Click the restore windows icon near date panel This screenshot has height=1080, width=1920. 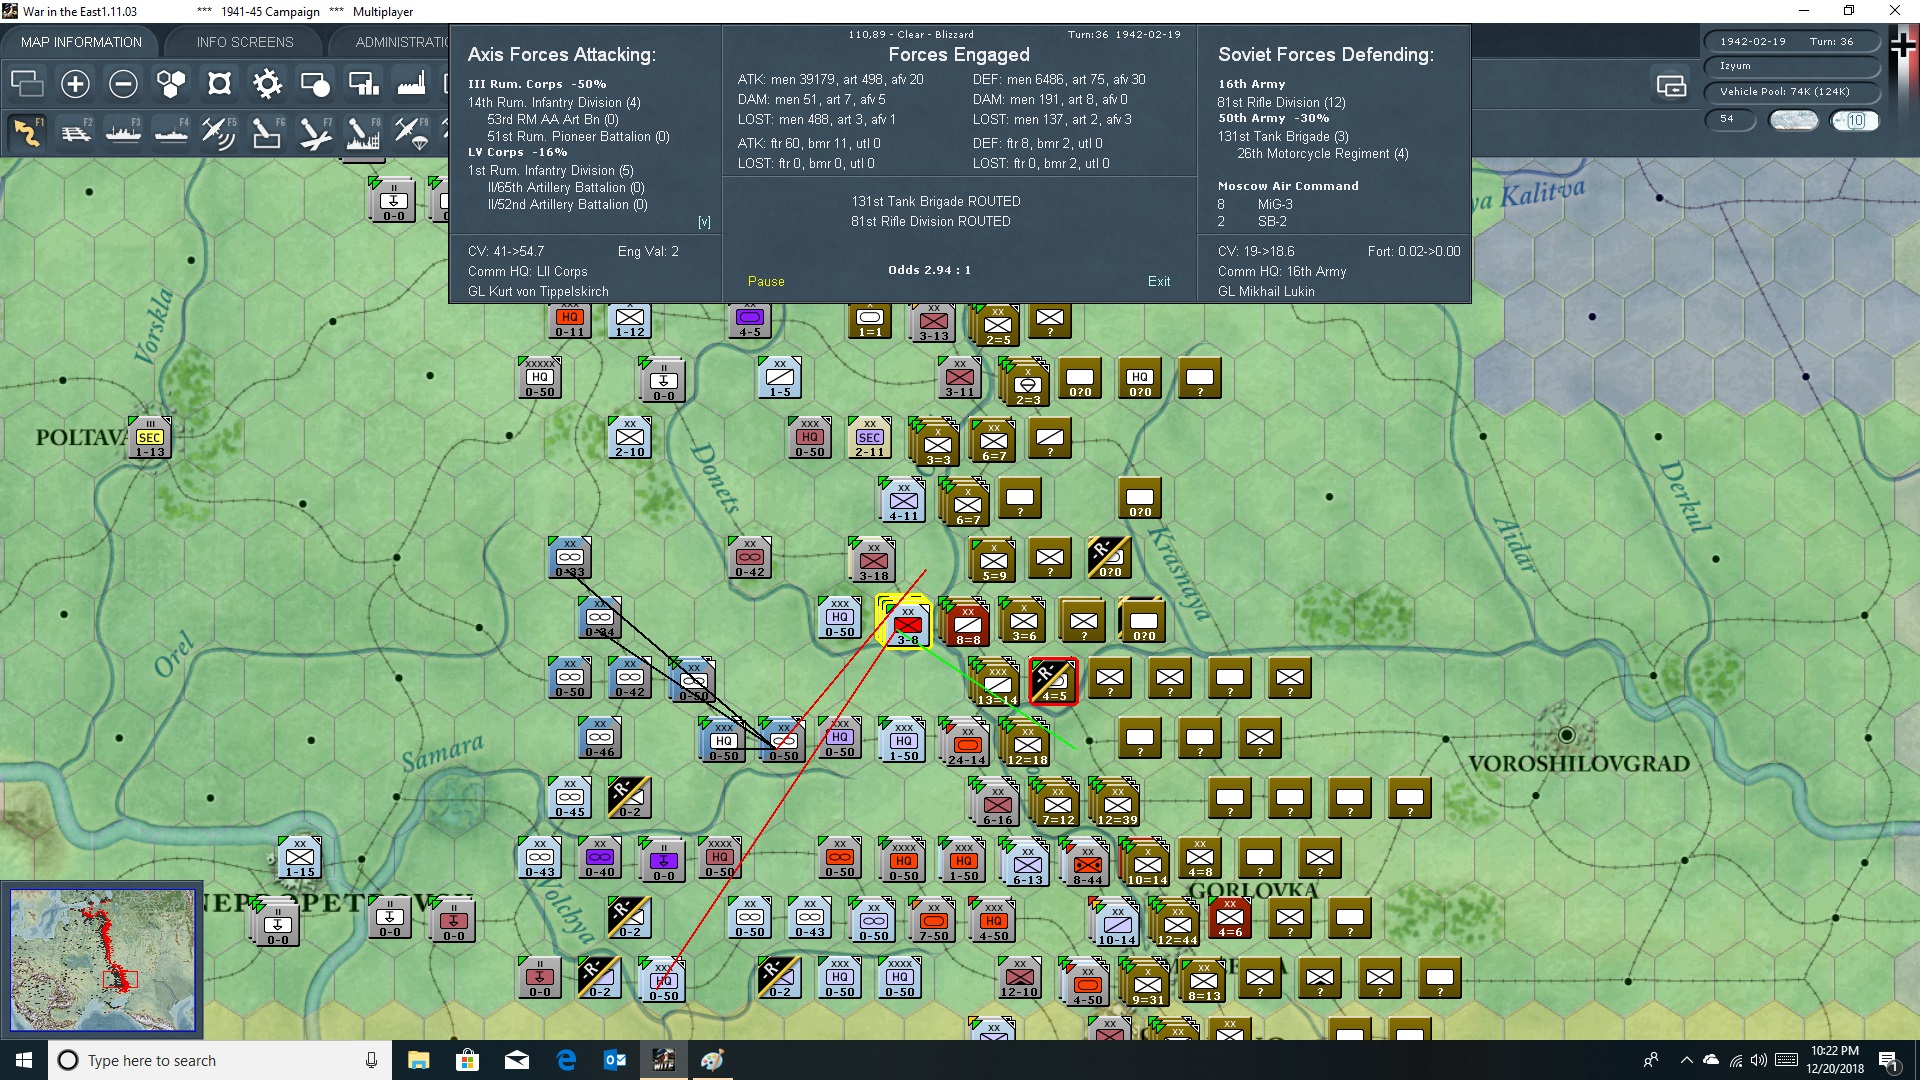click(1671, 86)
